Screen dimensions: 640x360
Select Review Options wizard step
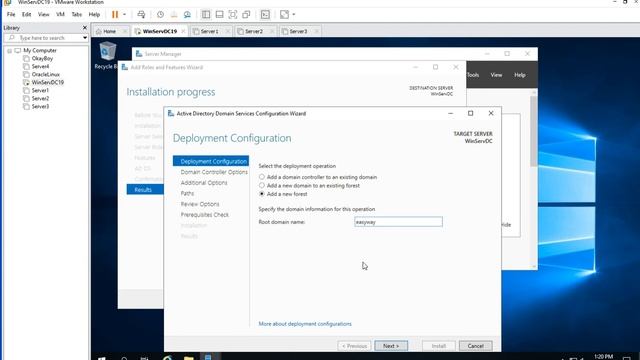coord(200,204)
